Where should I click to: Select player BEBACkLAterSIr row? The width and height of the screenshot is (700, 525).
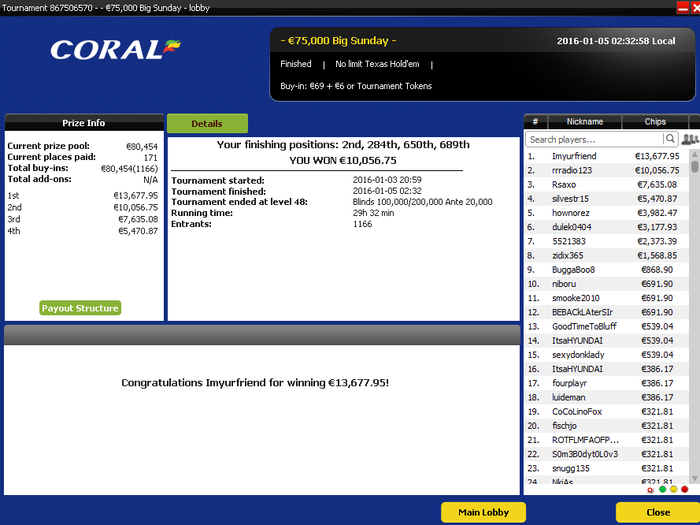[x=607, y=312]
